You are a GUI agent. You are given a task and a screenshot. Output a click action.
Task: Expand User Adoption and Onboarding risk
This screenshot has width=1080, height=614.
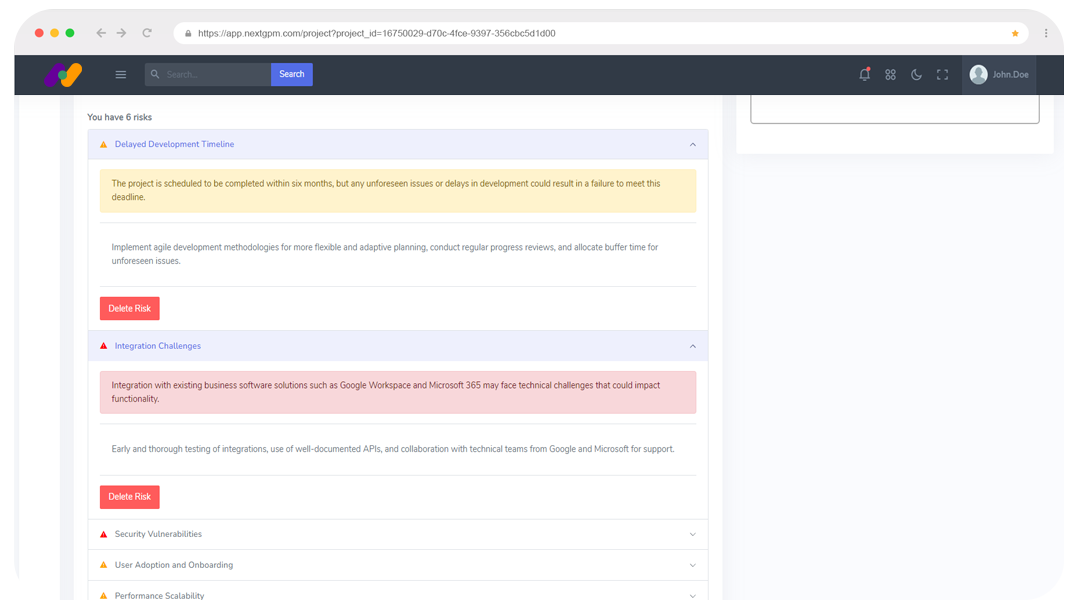coord(693,566)
